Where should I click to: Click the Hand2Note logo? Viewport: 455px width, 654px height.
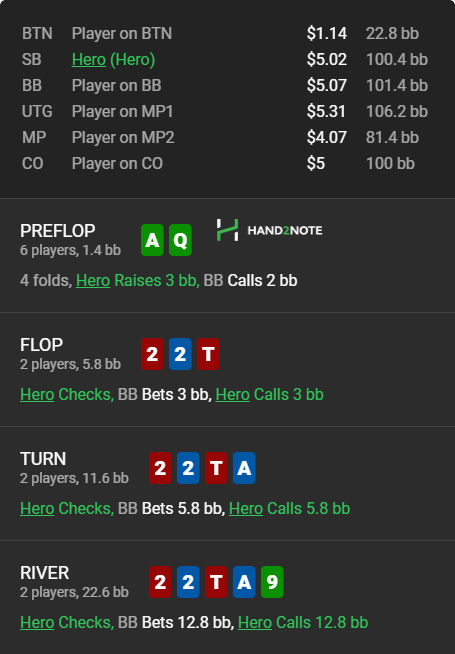tap(269, 230)
